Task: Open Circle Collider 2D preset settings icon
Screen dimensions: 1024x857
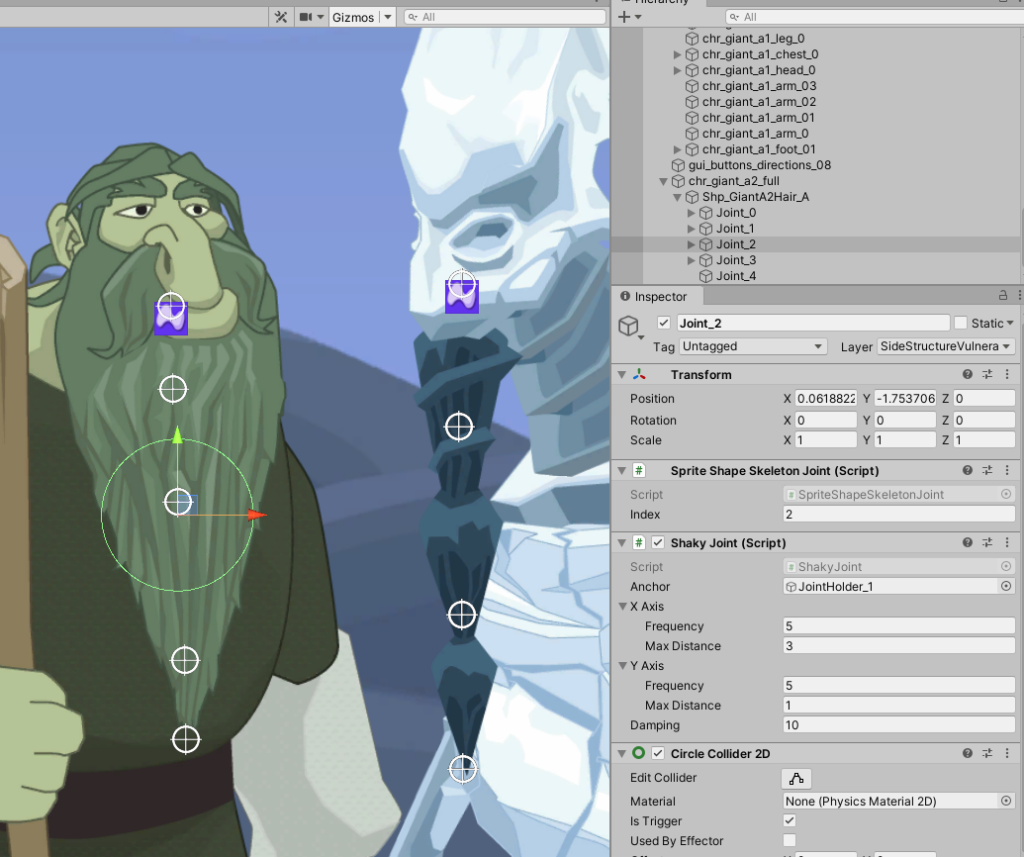Action: point(986,754)
